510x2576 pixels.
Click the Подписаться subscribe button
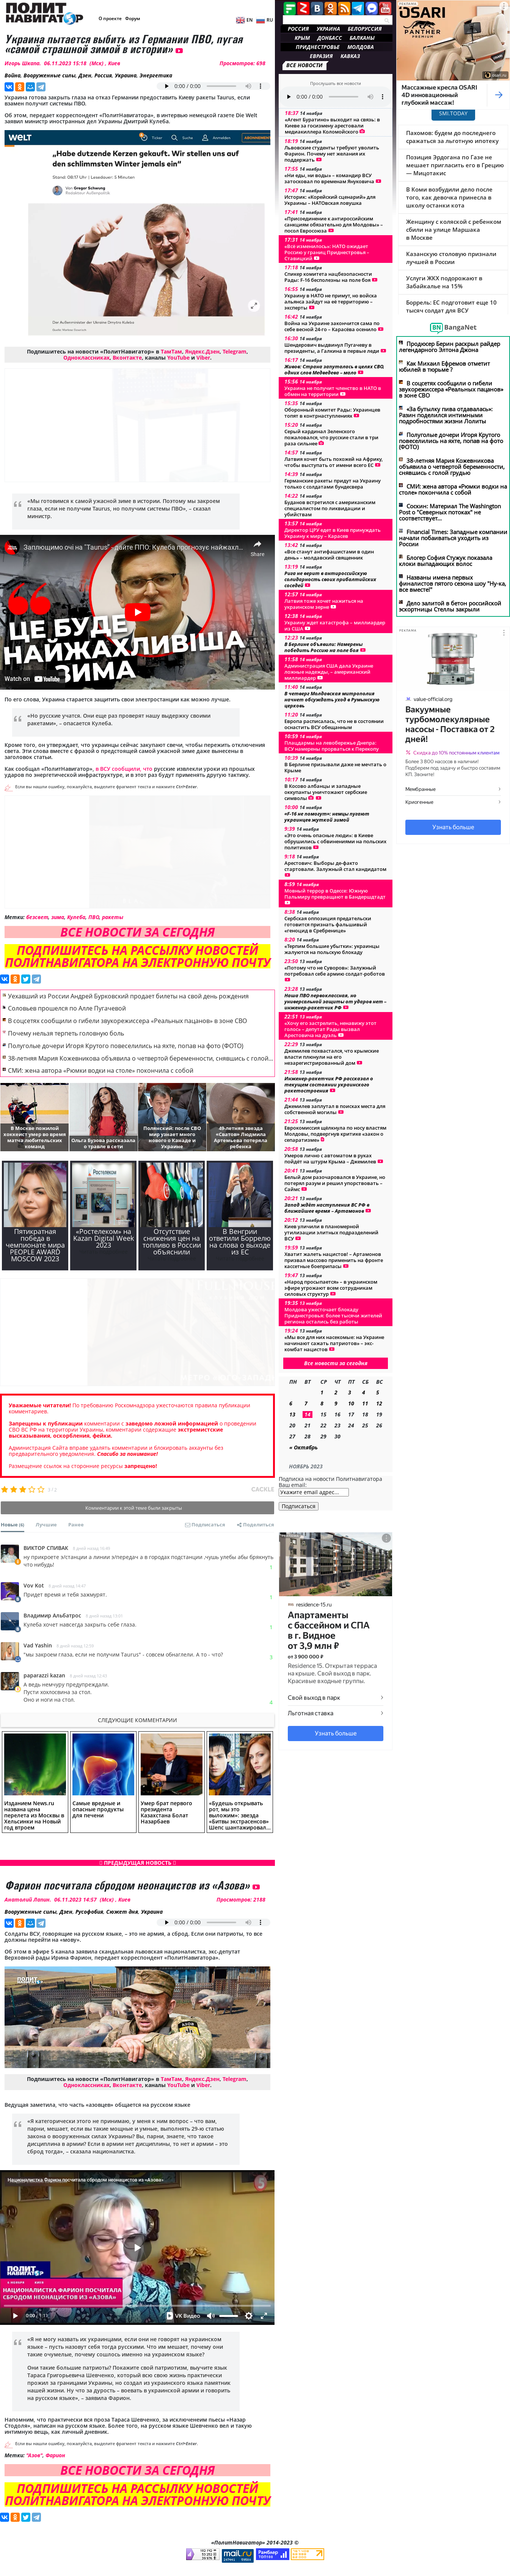298,1506
